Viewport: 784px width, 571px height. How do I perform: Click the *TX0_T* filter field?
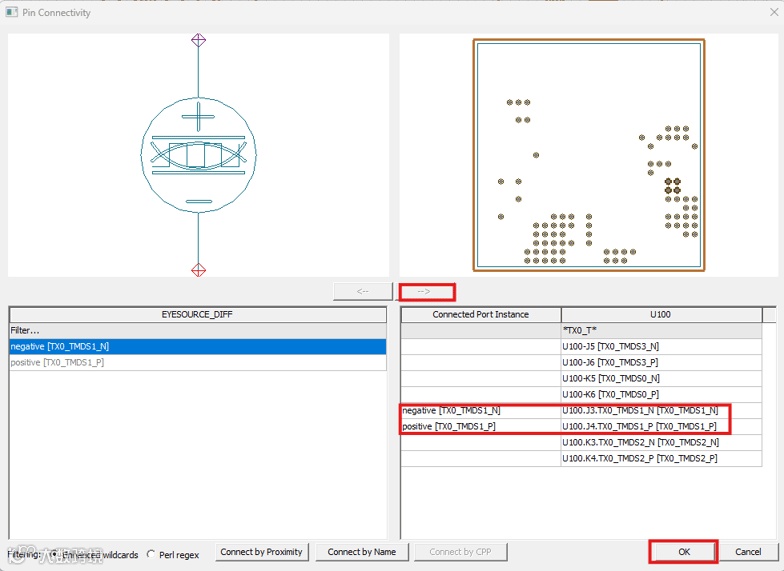[661, 330]
